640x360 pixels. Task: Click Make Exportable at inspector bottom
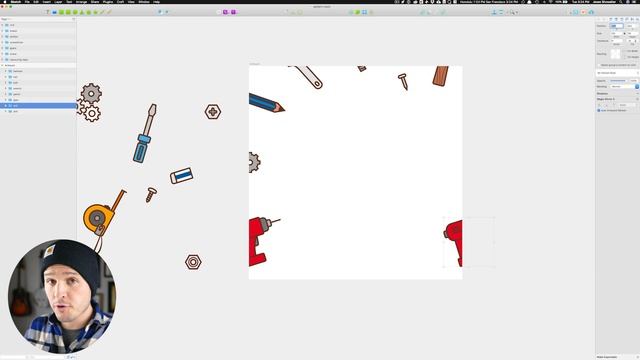[x=607, y=357]
